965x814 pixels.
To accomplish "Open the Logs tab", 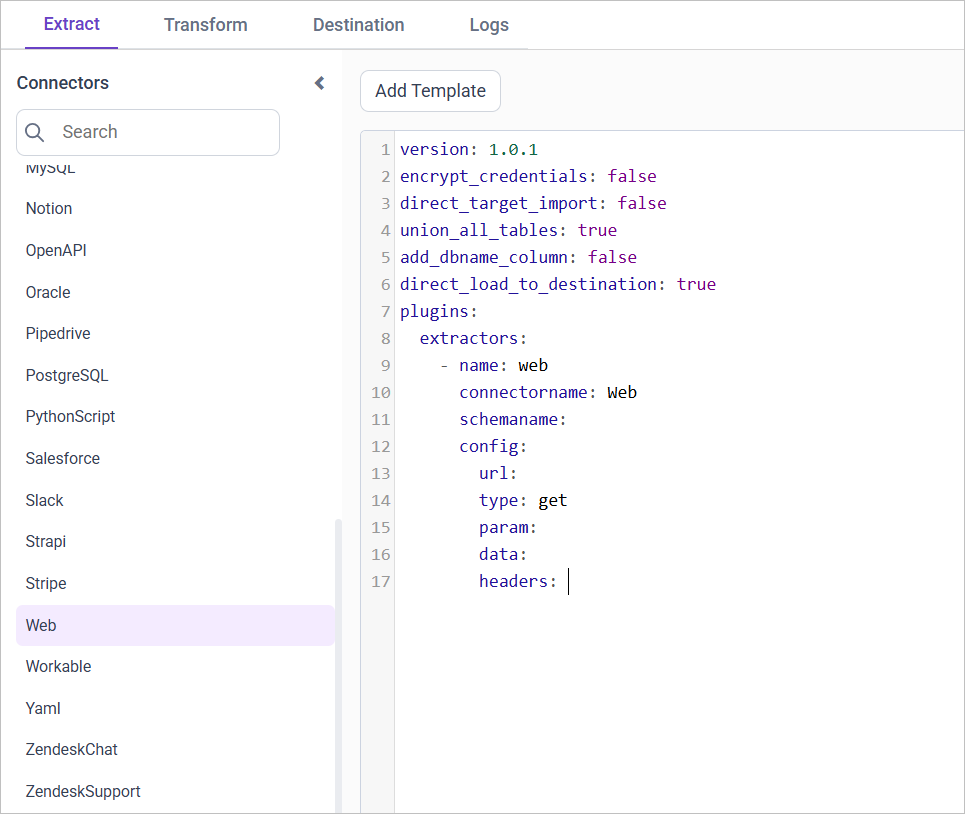I will (x=489, y=25).
